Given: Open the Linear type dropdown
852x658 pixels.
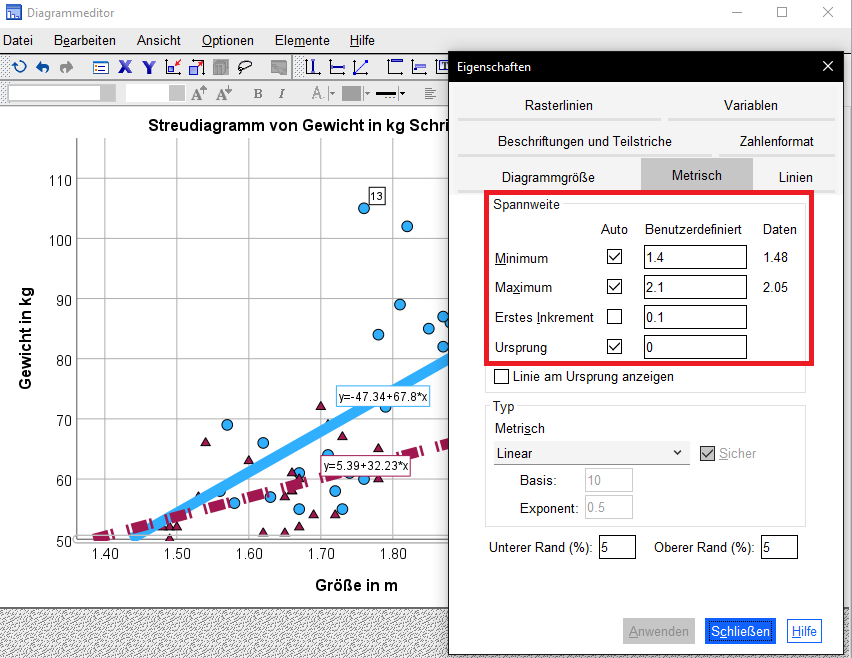Looking at the screenshot, I should [x=680, y=453].
